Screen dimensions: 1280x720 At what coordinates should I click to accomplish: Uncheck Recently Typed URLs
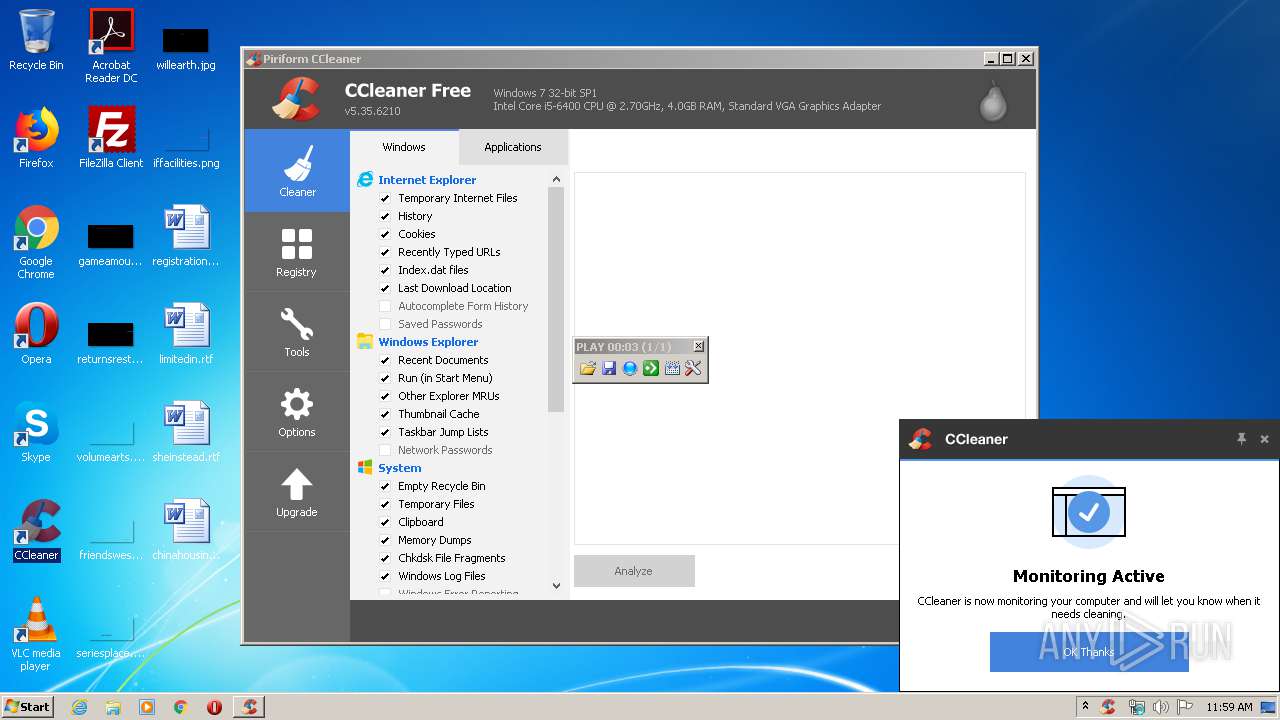385,252
